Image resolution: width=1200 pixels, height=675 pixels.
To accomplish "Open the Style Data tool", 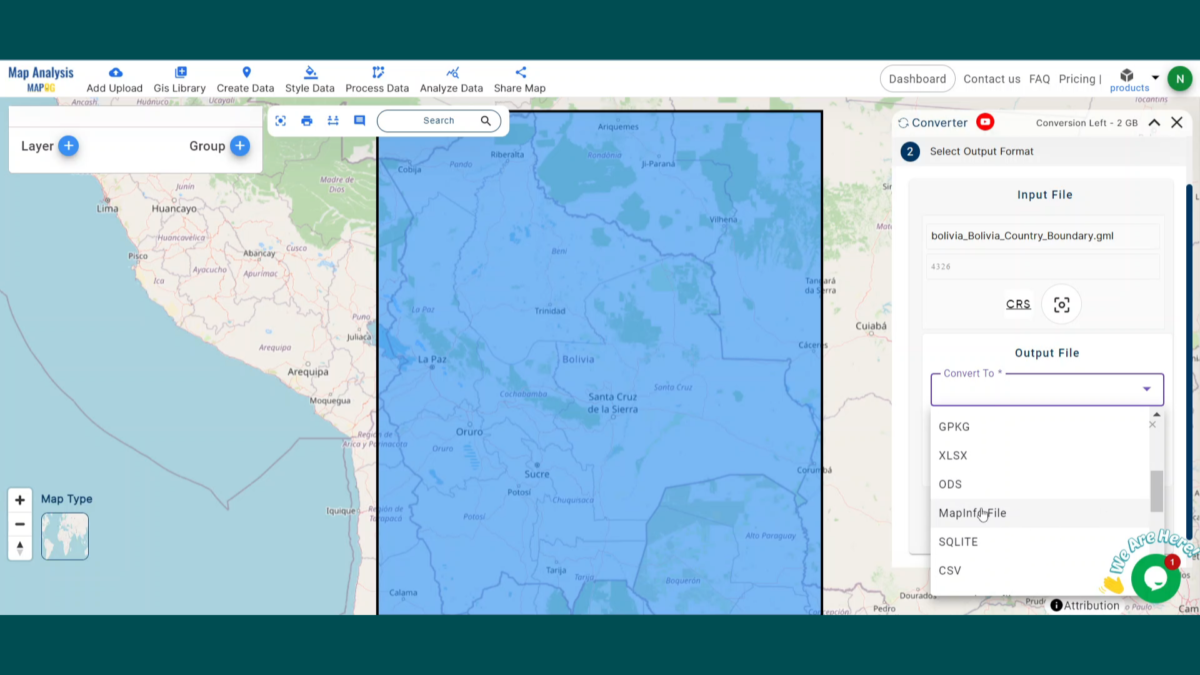I will (x=309, y=78).
